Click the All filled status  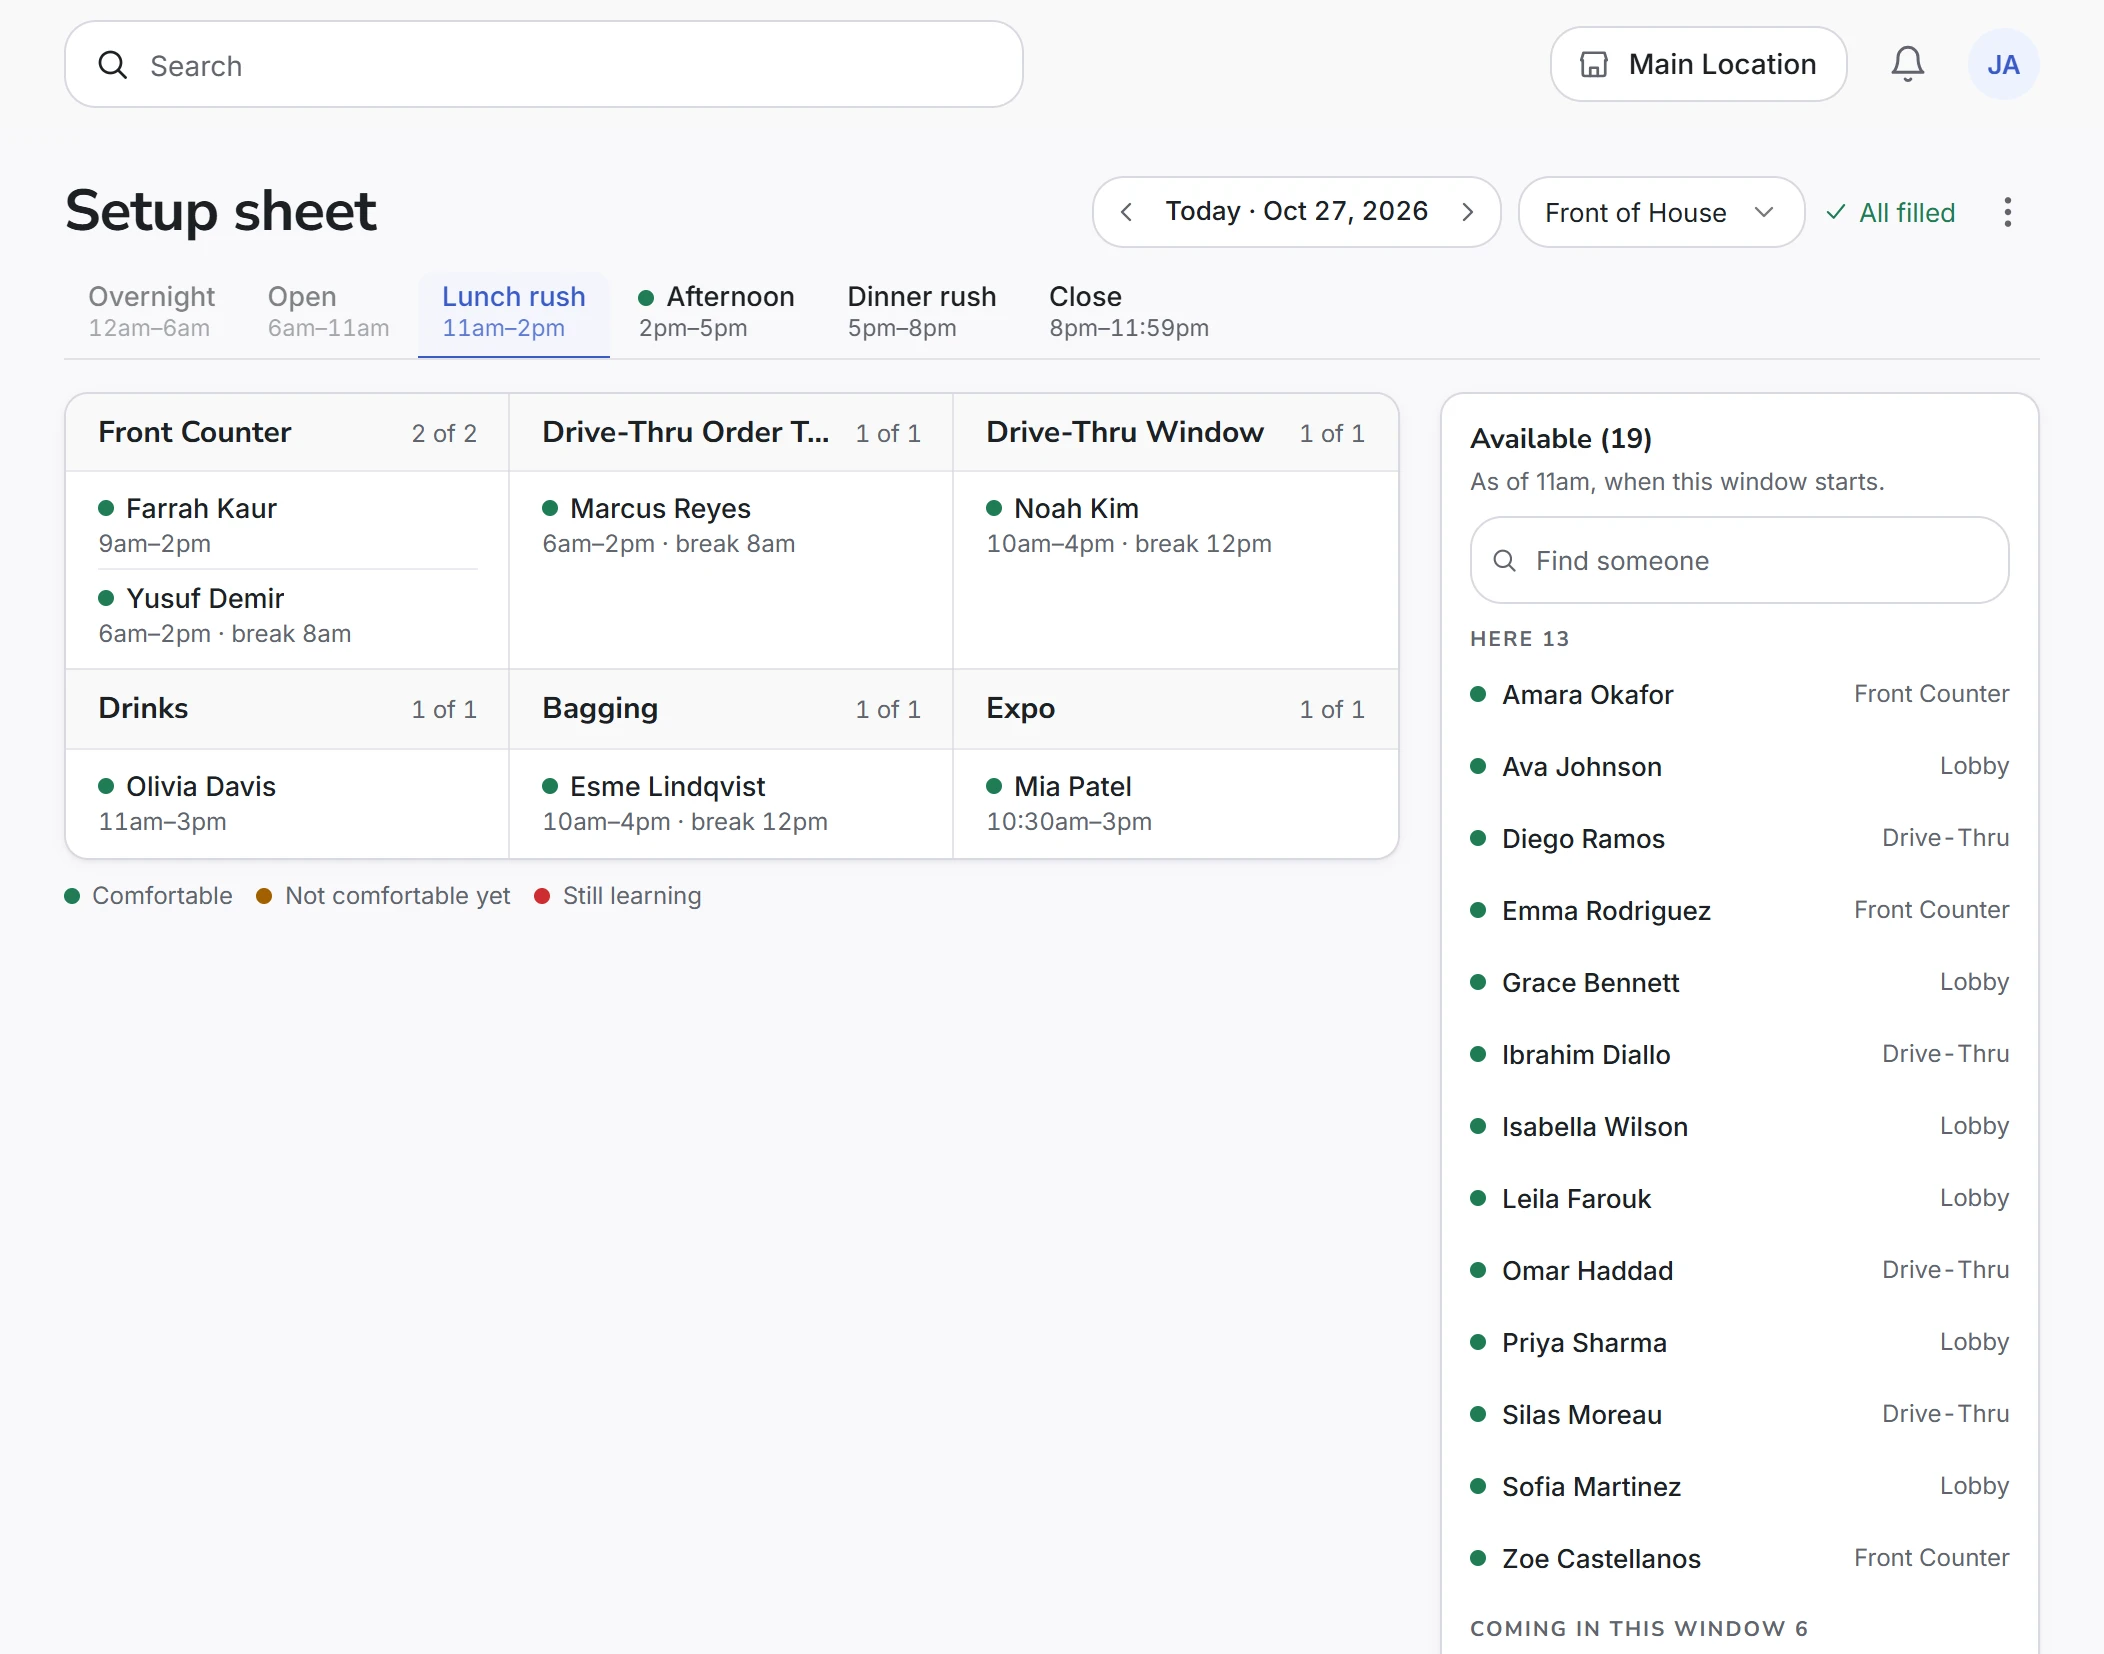pos(1890,212)
